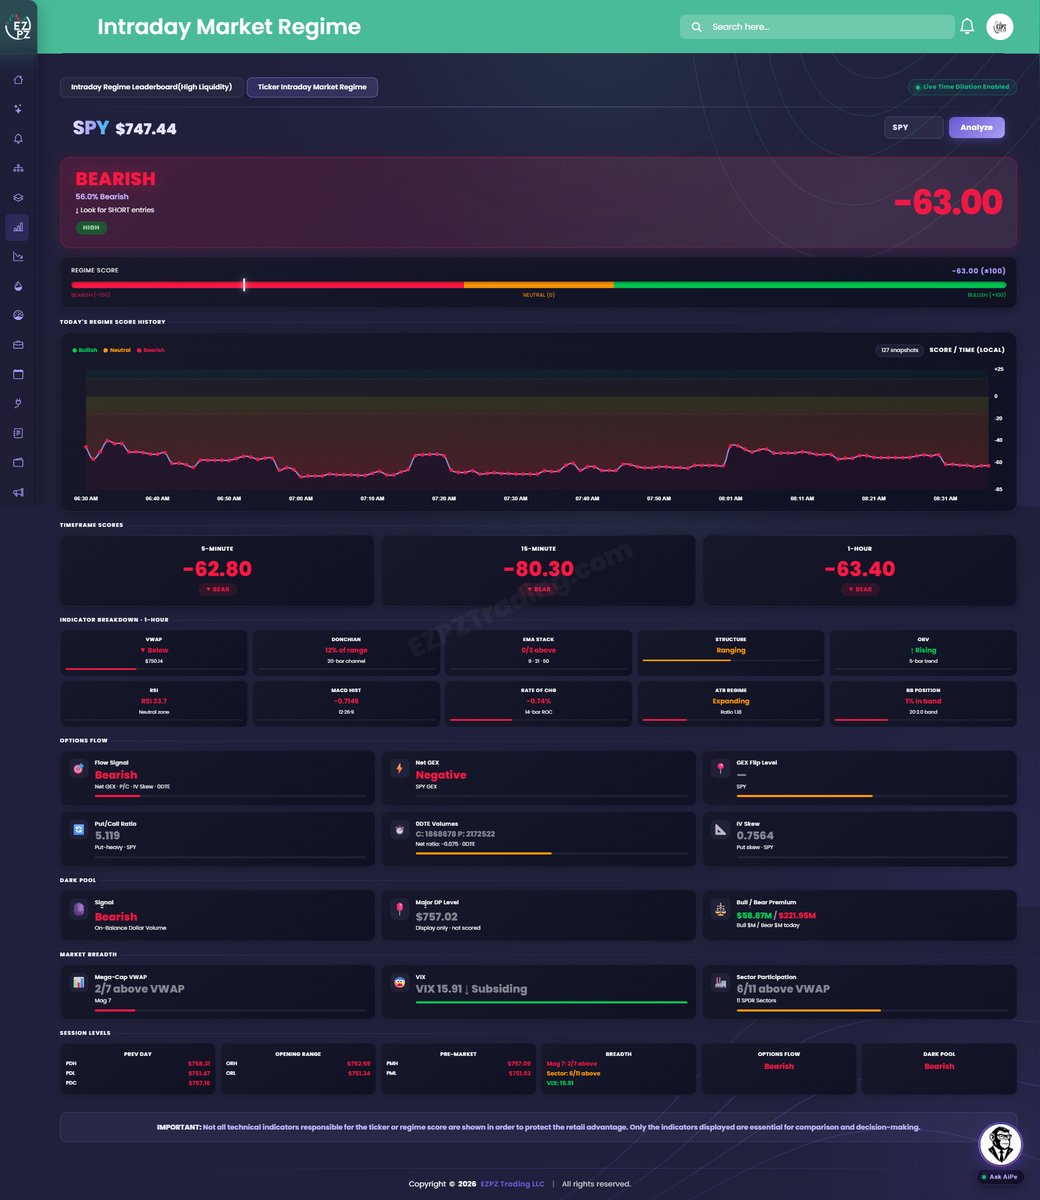Viewport: 1040px width, 1200px height.
Task: Click the Mega-Cap VWAP chart icon
Action: pyautogui.click(x=77, y=983)
